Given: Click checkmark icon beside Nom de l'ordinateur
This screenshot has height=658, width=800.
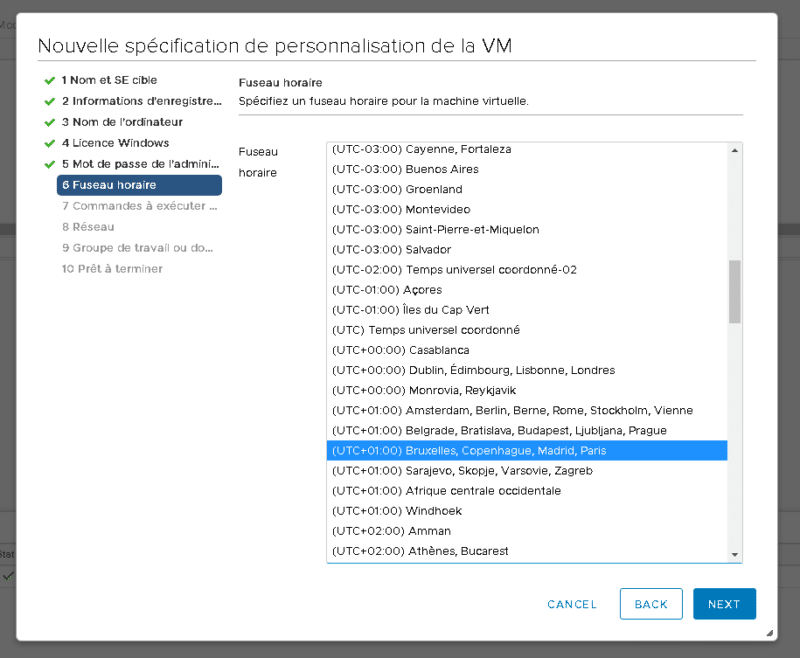Looking at the screenshot, I should click(x=49, y=122).
